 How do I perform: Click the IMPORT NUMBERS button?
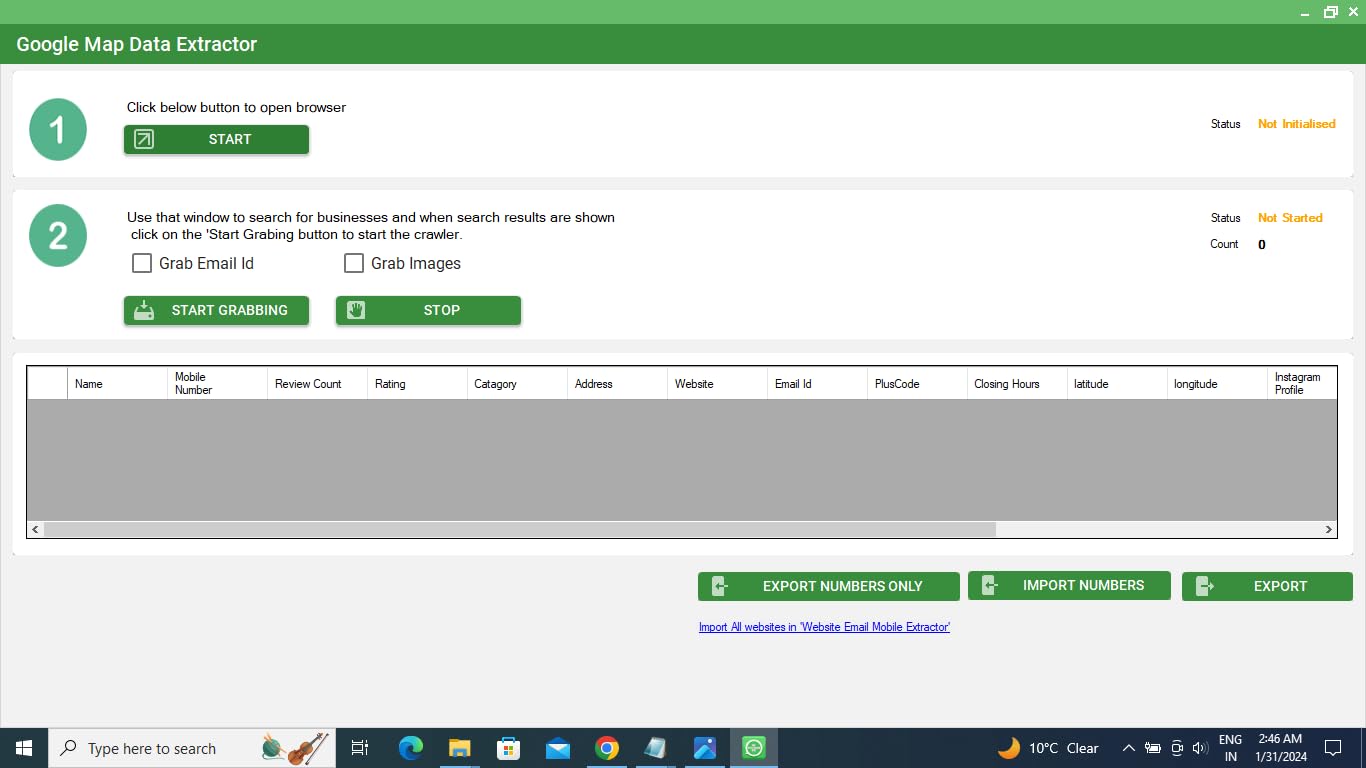(1069, 585)
